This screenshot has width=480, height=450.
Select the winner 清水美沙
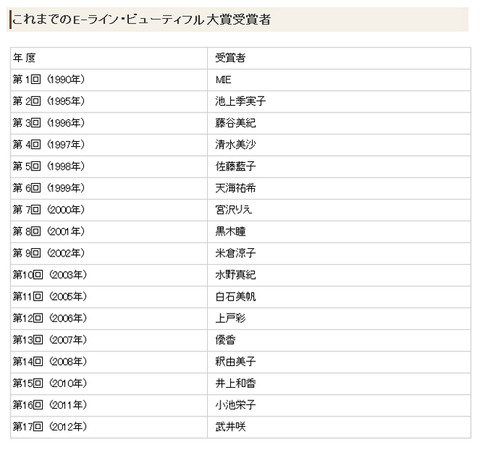[235, 145]
